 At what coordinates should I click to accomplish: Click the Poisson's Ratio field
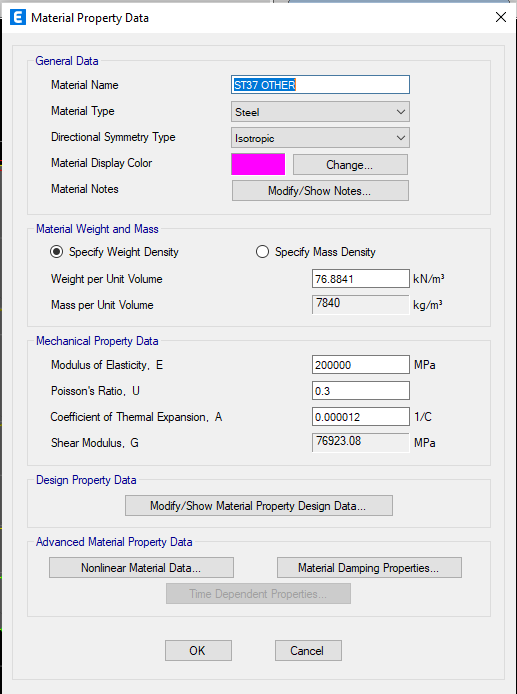(360, 391)
